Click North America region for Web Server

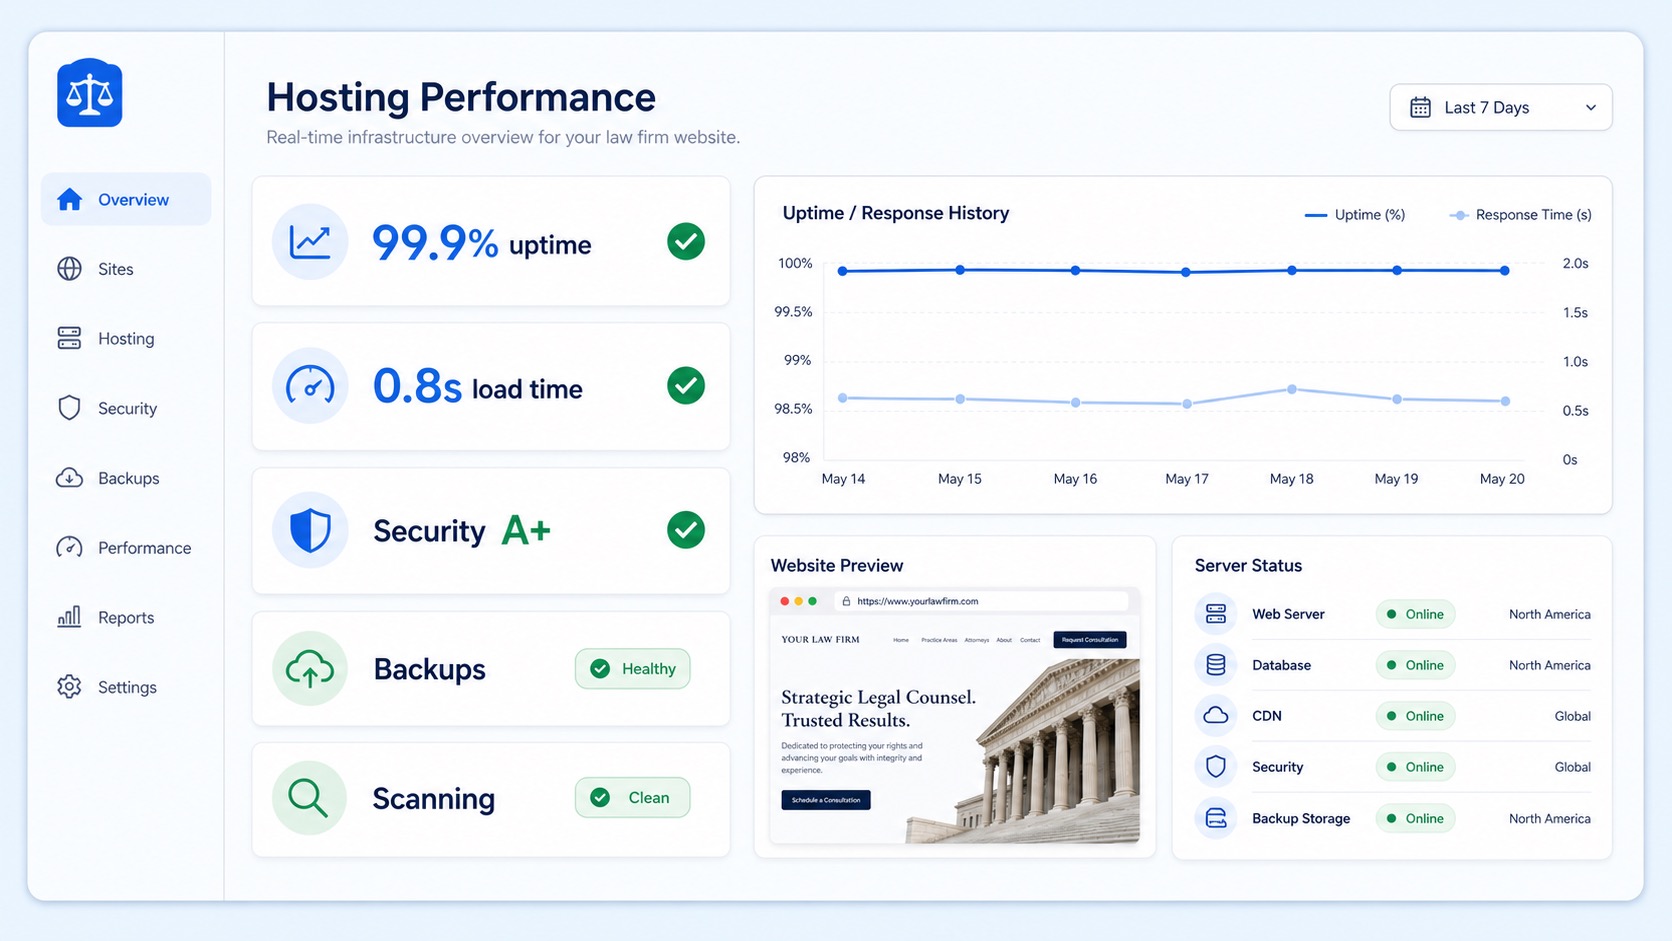coord(1549,614)
